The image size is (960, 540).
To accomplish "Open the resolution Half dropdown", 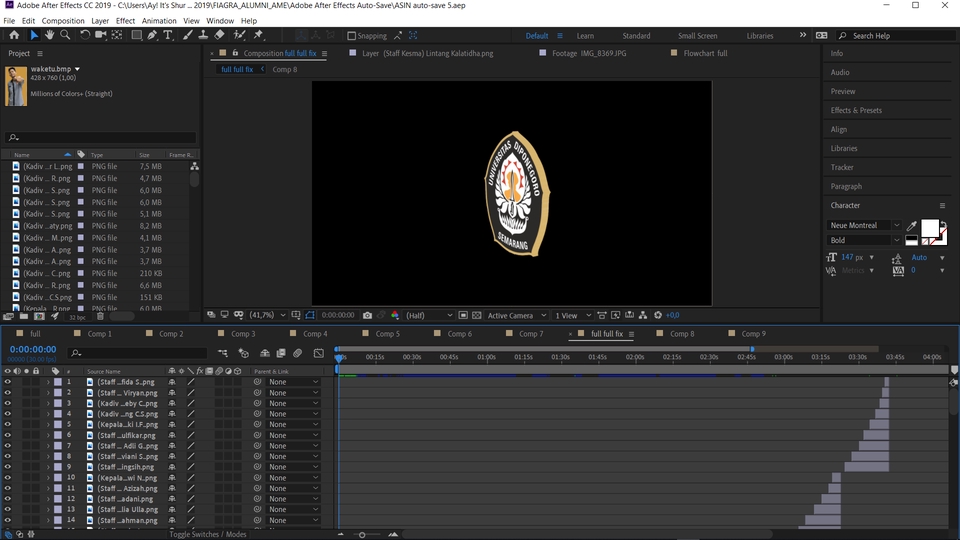I will 429,315.
